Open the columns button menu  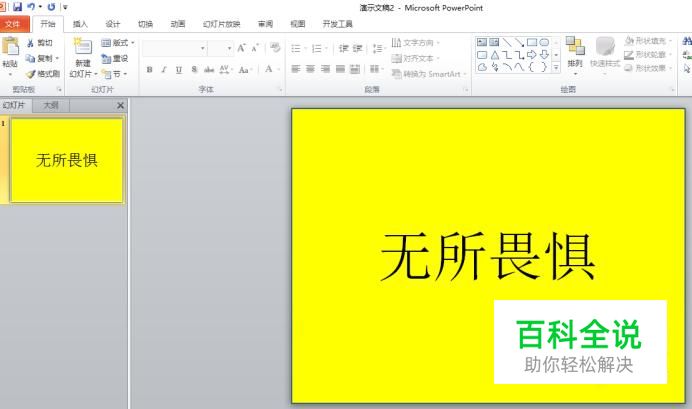pyautogui.click(x=375, y=69)
